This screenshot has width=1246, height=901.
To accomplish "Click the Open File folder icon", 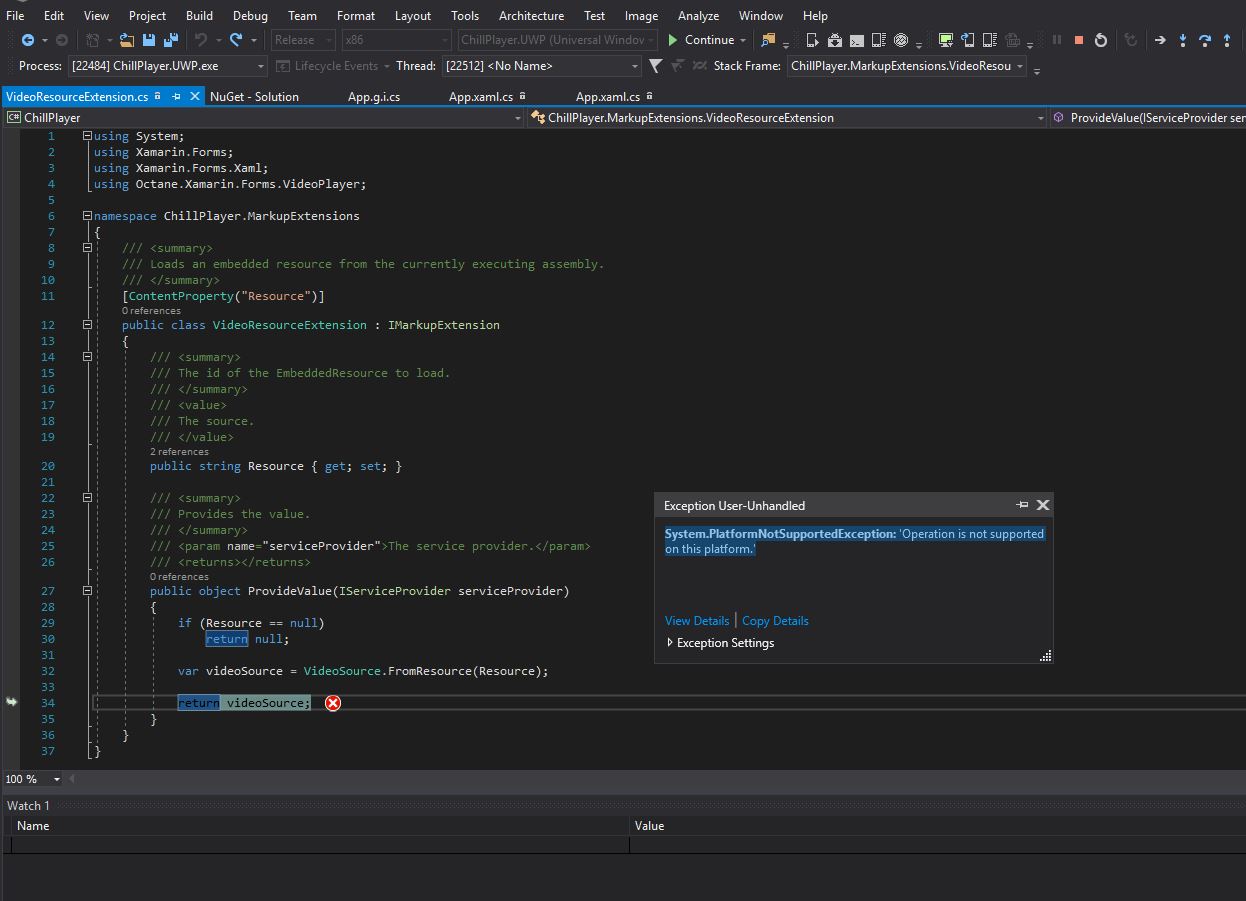I will [127, 40].
